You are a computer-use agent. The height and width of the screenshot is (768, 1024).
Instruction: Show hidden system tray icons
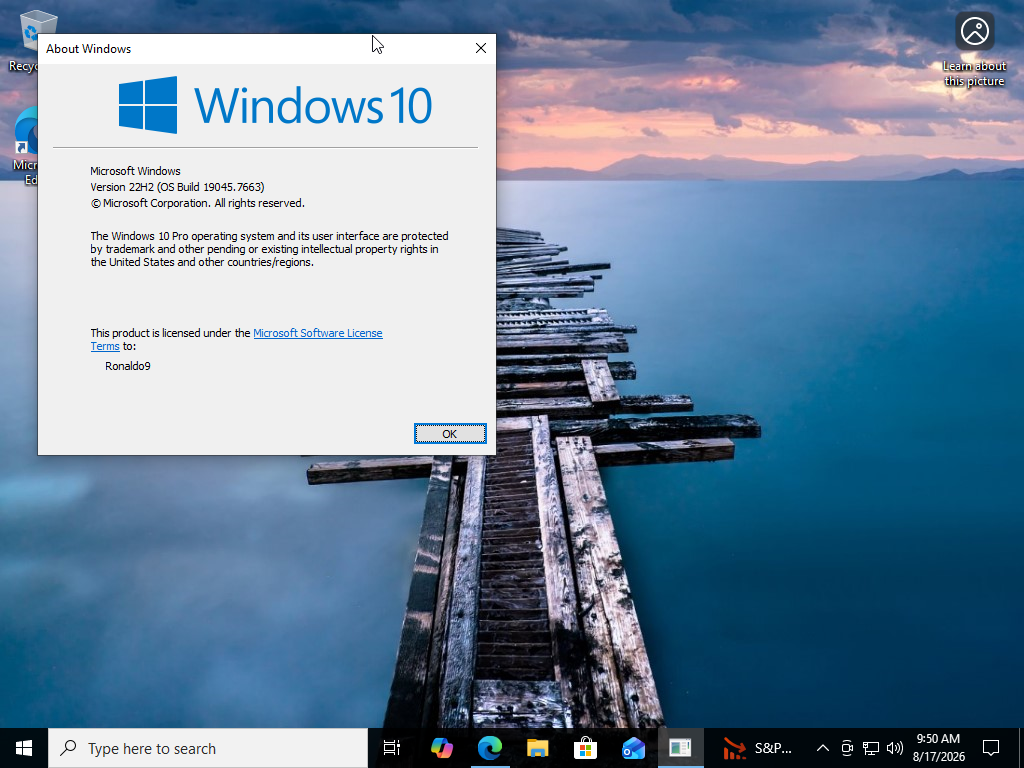point(823,748)
